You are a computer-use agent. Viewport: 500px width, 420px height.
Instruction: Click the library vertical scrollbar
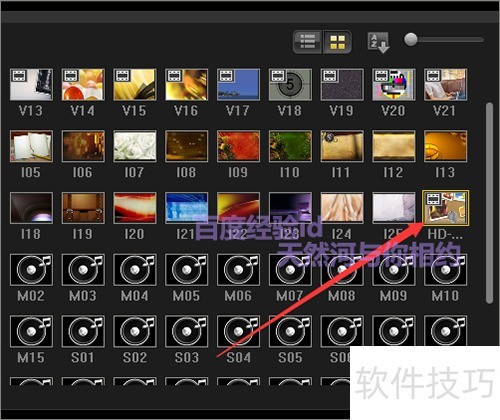coord(489,203)
